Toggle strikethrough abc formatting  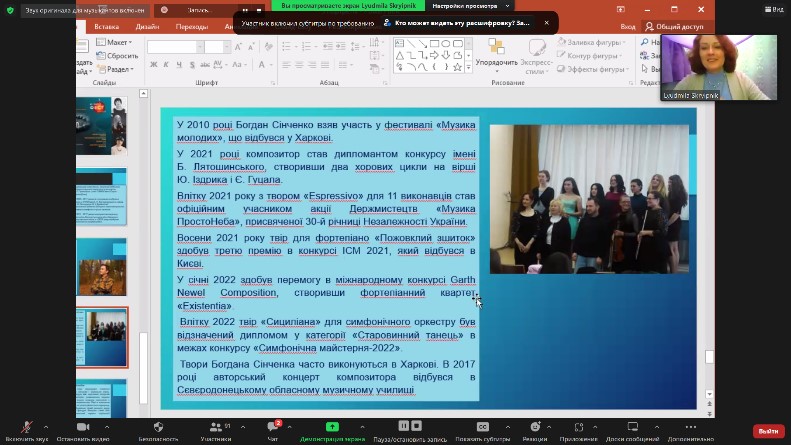coord(205,65)
